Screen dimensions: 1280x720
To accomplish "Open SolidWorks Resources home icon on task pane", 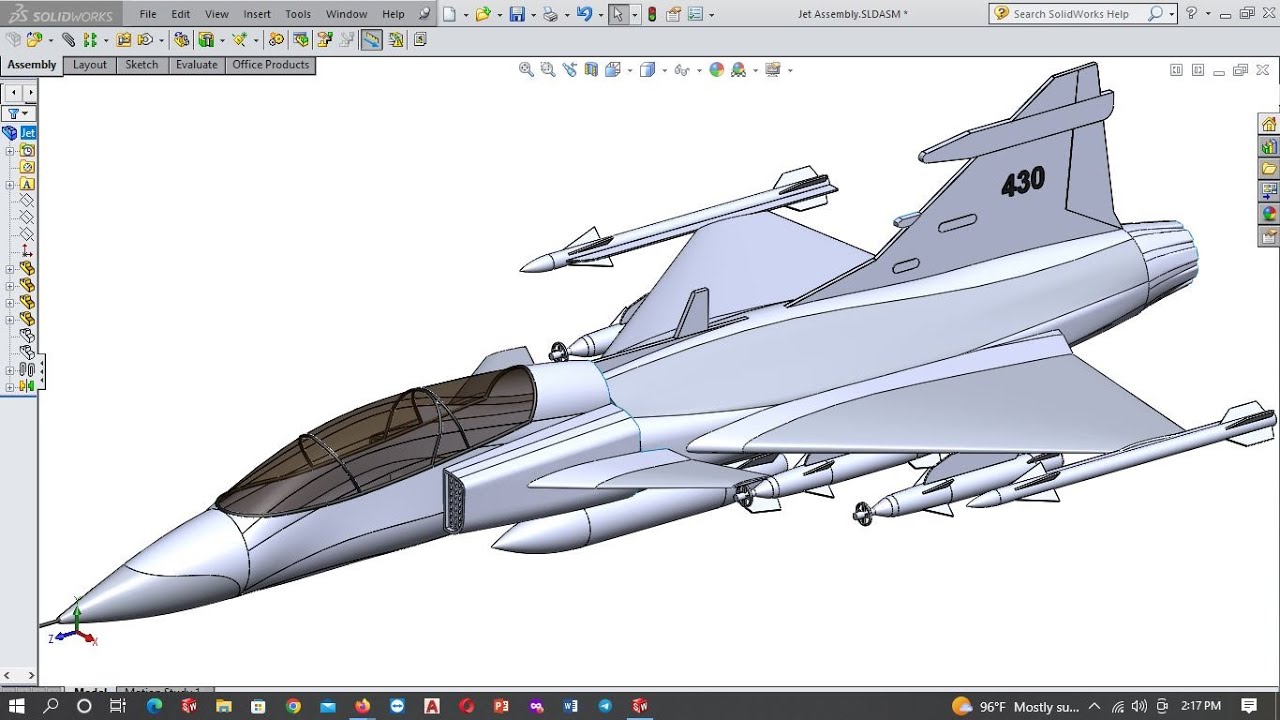I will coord(1269,124).
